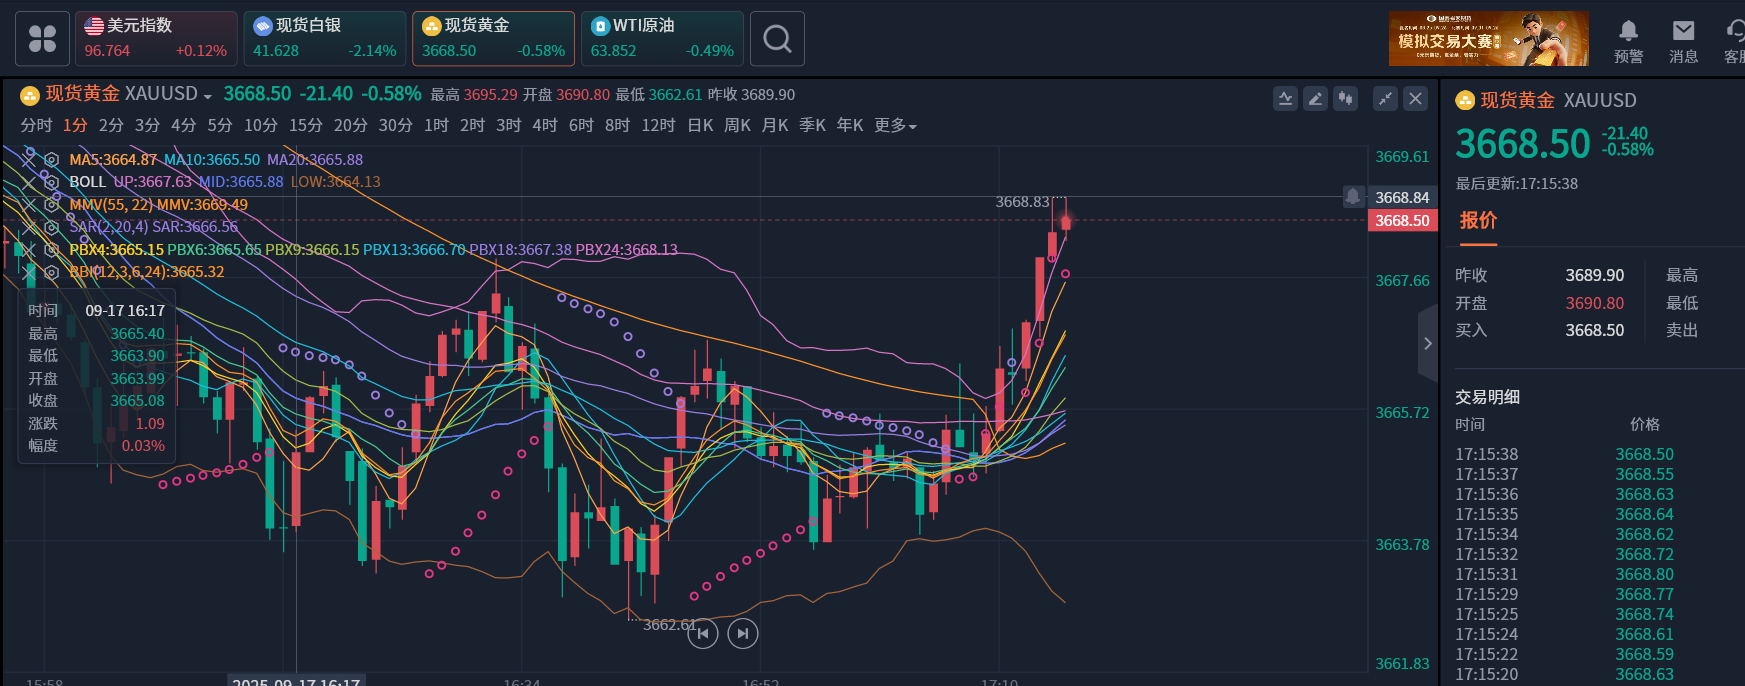The width and height of the screenshot is (1745, 686).
Task: Remove the BOLL indicator with X
Action: pos(29,182)
